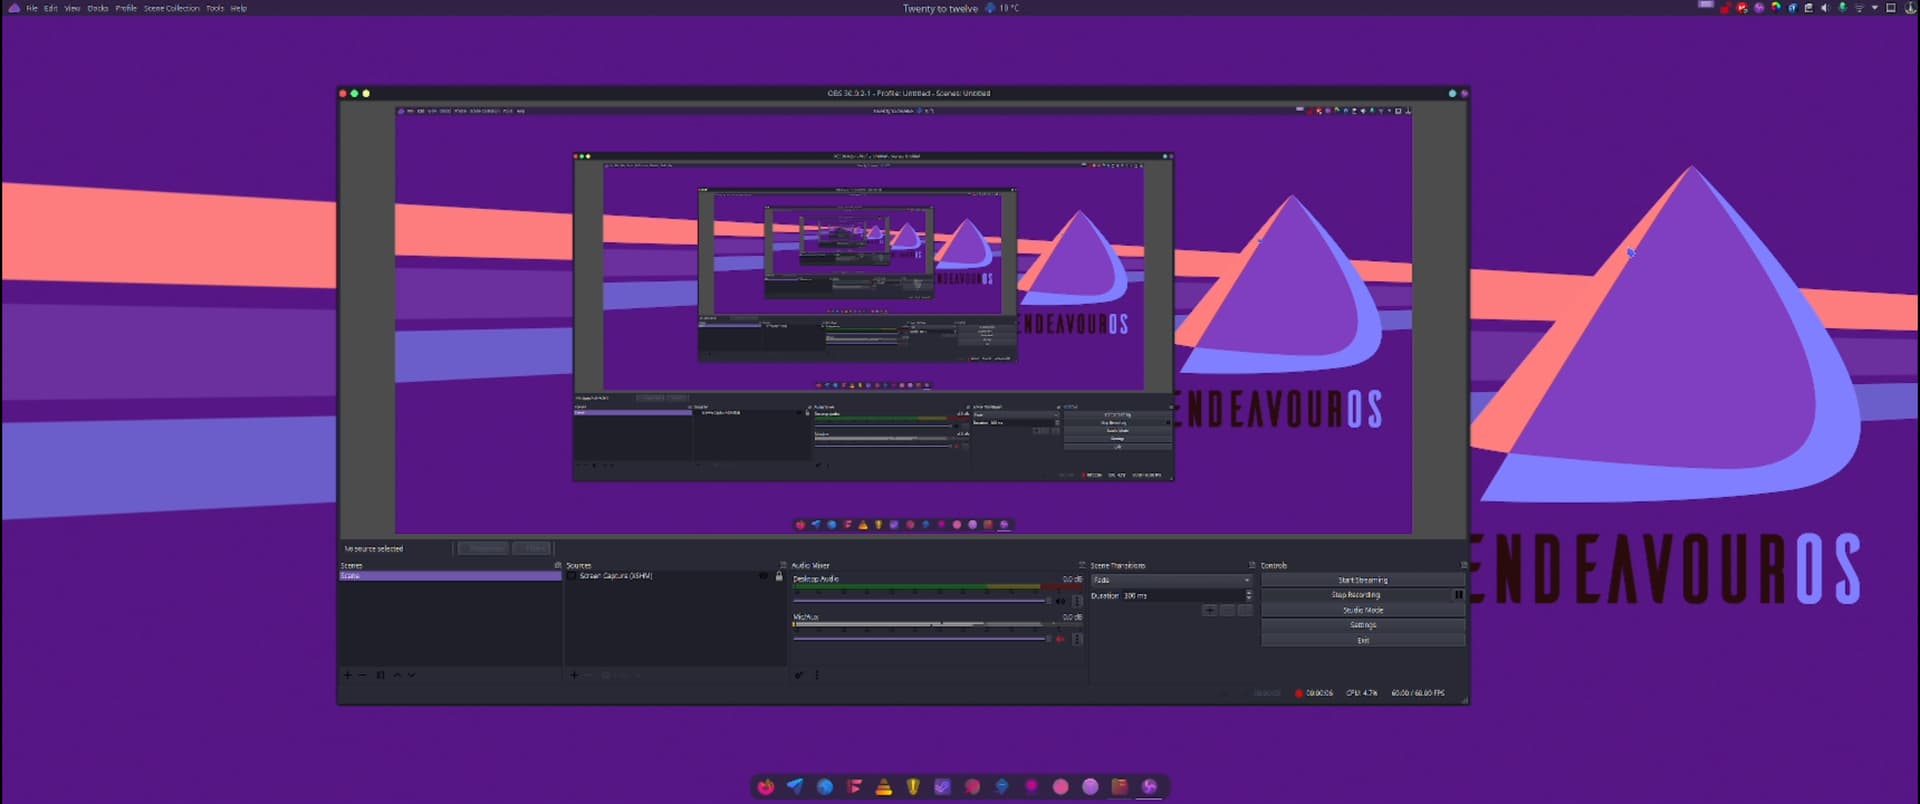Image resolution: width=1920 pixels, height=804 pixels.
Task: Click the 'Twenty to twelve' clock text
Action: point(940,8)
